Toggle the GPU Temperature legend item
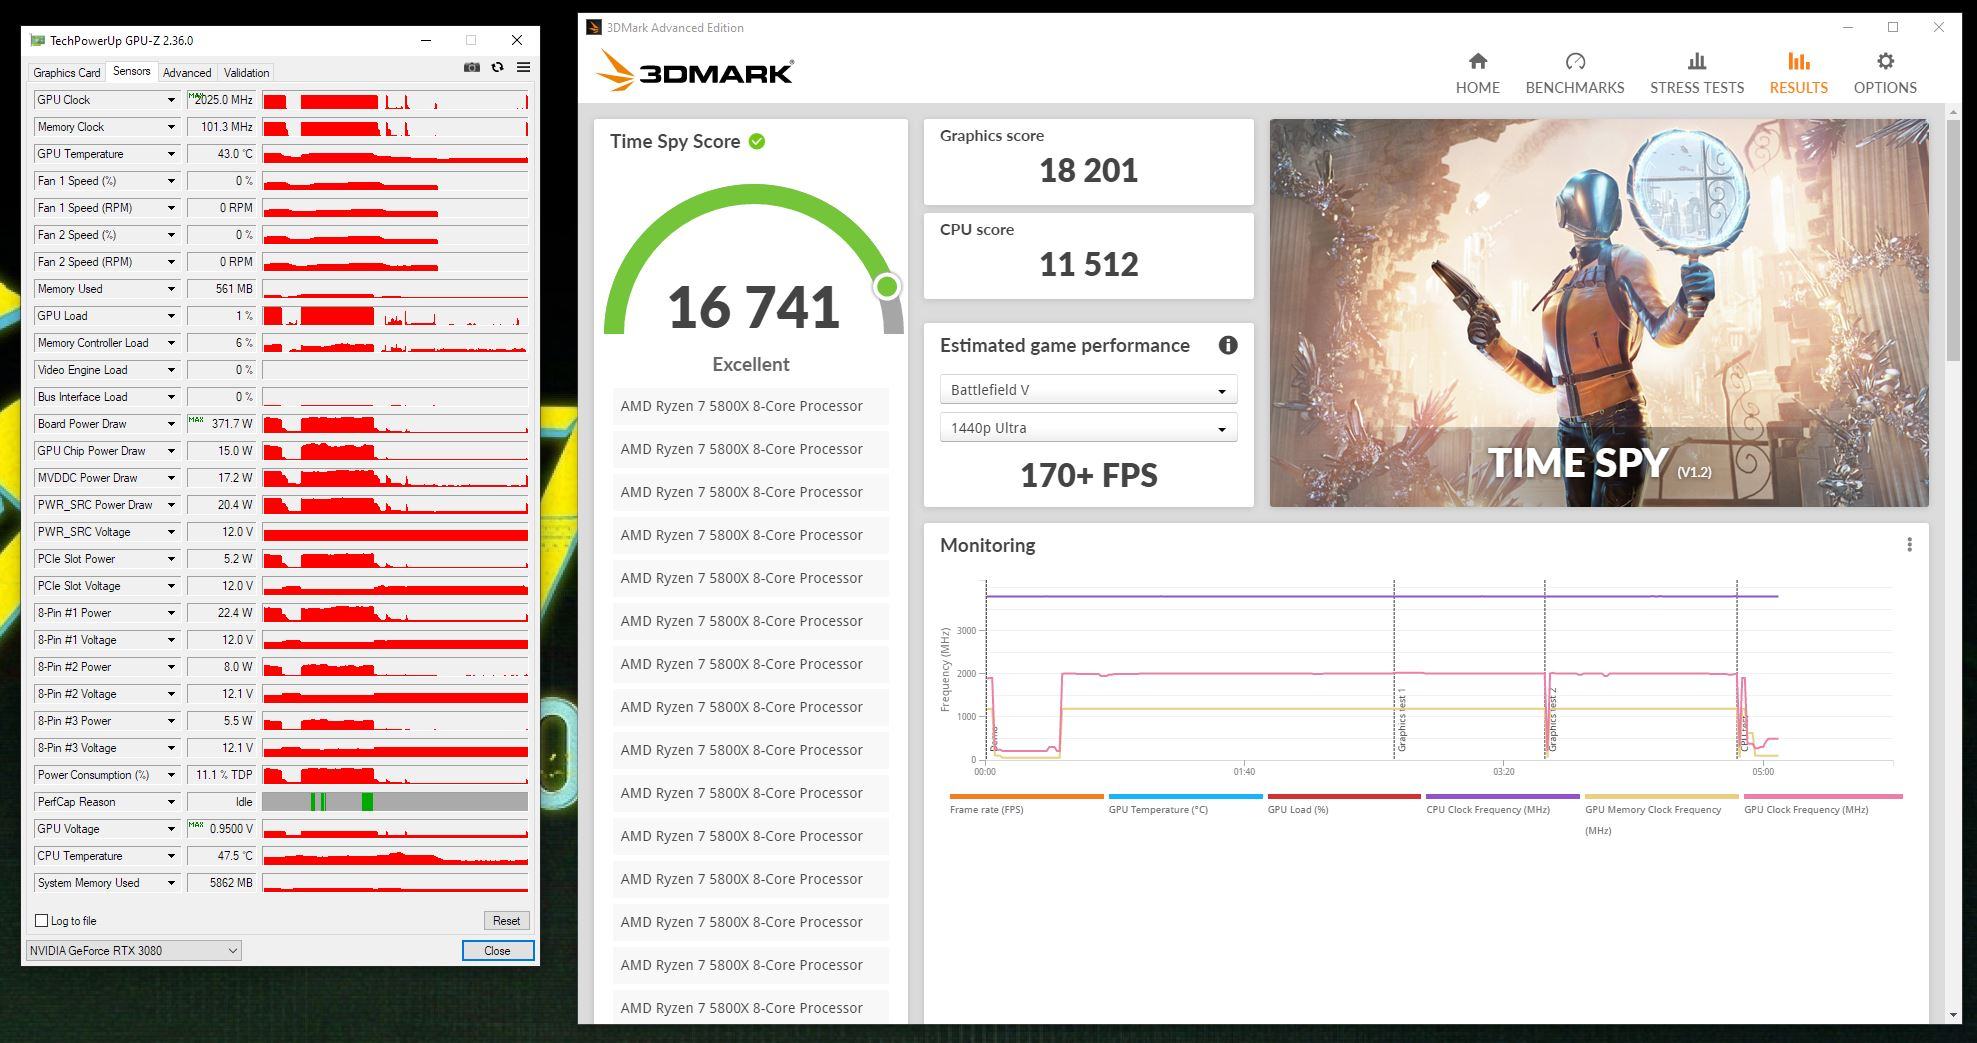1977x1043 pixels. click(1185, 805)
